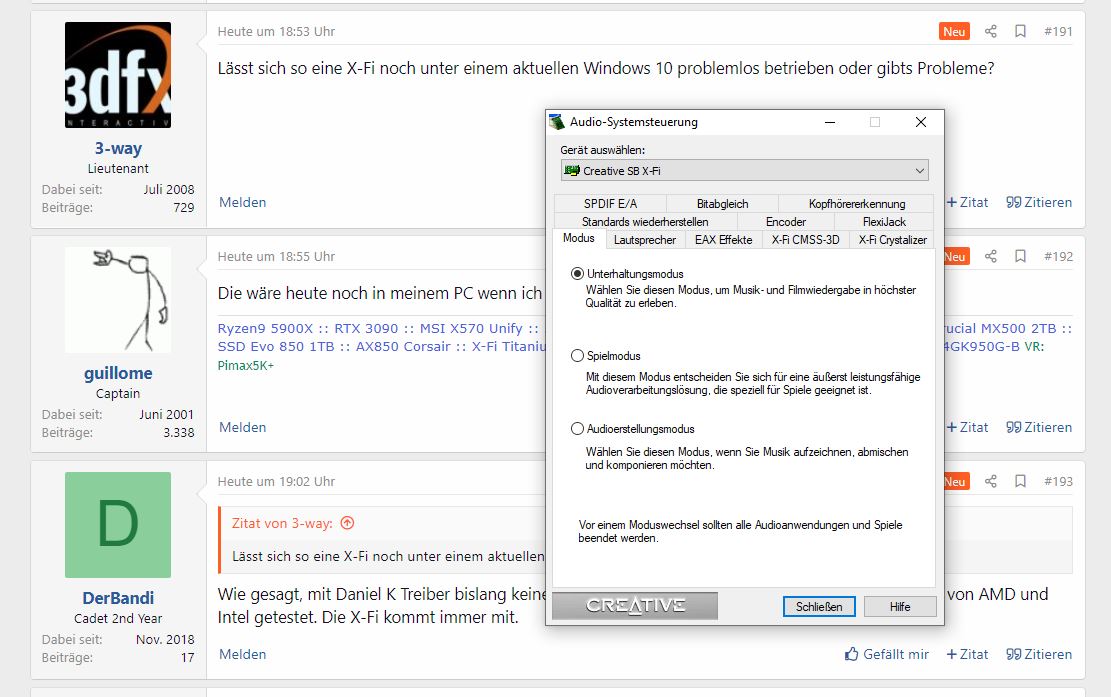This screenshot has width=1111, height=697.
Task: Click Zitieren on post #192
Action: (1039, 428)
